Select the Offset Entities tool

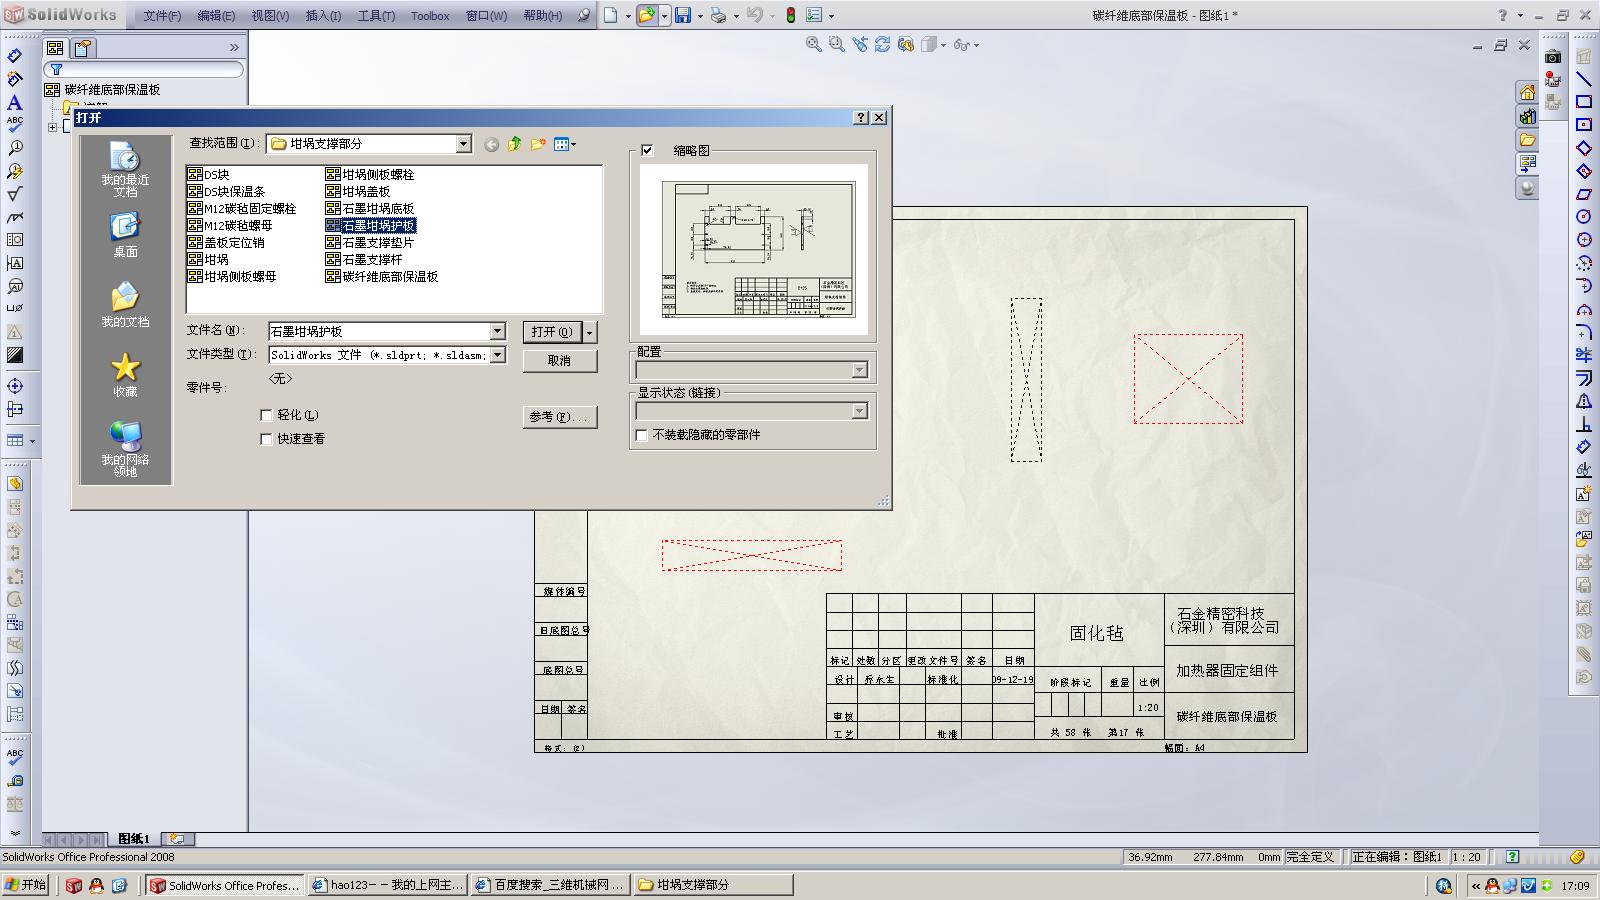click(x=1584, y=378)
